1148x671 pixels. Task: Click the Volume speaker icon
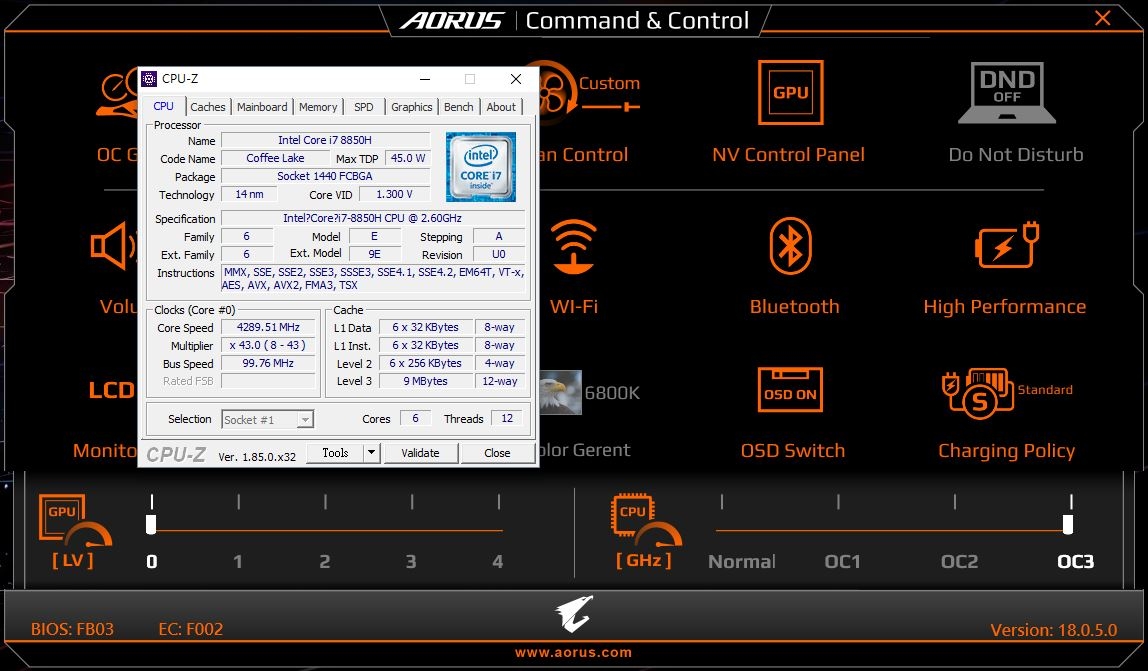114,246
